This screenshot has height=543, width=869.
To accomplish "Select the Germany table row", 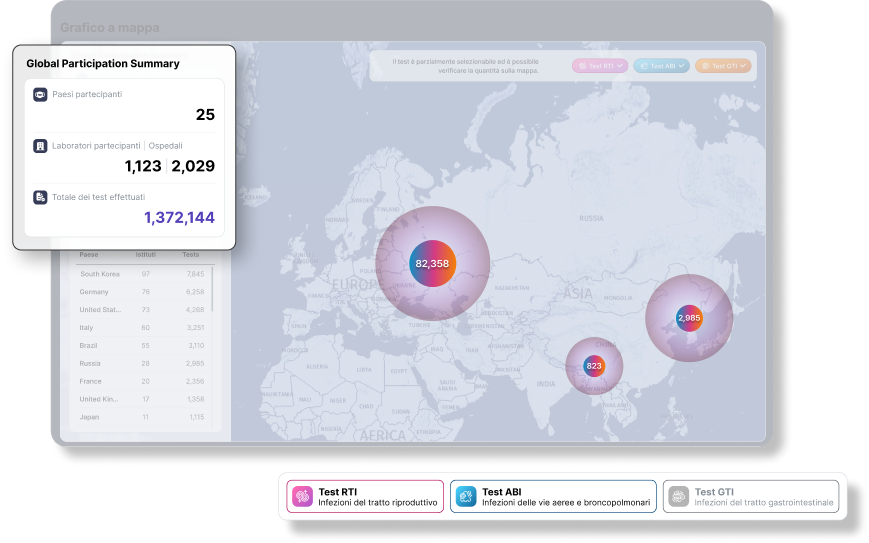I will point(142,292).
